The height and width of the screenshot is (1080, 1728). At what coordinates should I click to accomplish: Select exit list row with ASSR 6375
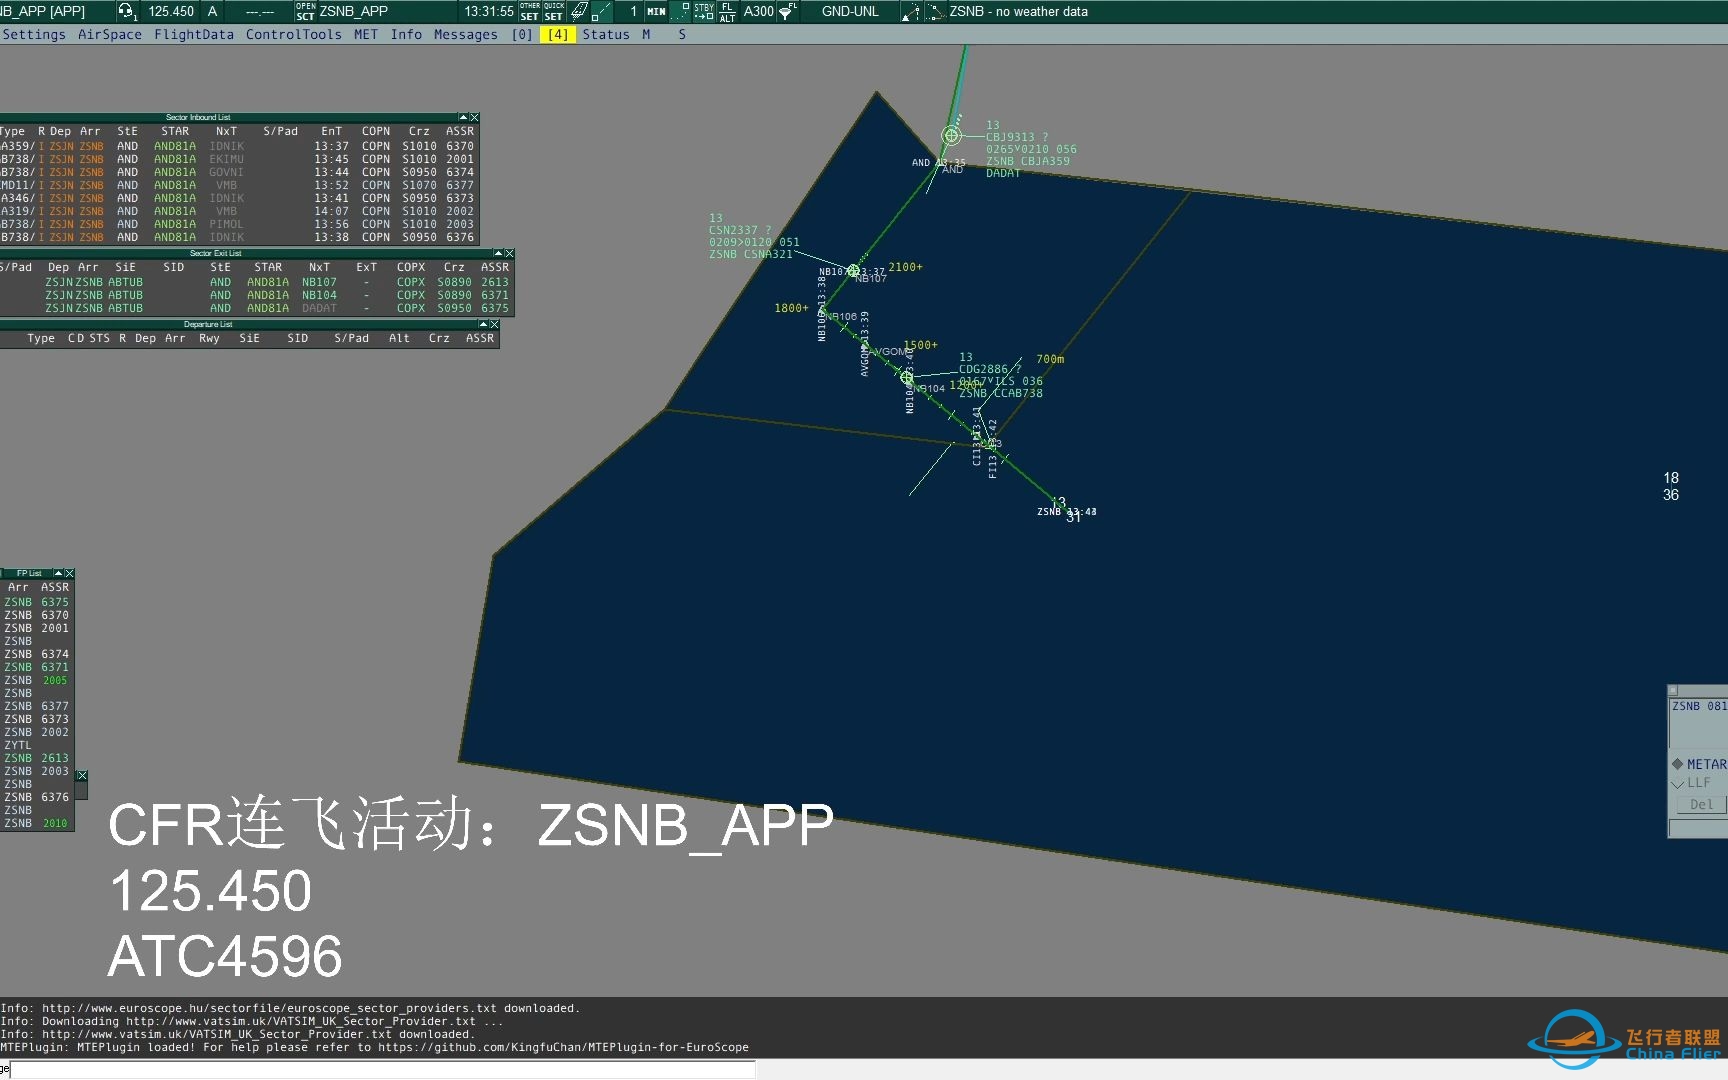pyautogui.click(x=256, y=308)
